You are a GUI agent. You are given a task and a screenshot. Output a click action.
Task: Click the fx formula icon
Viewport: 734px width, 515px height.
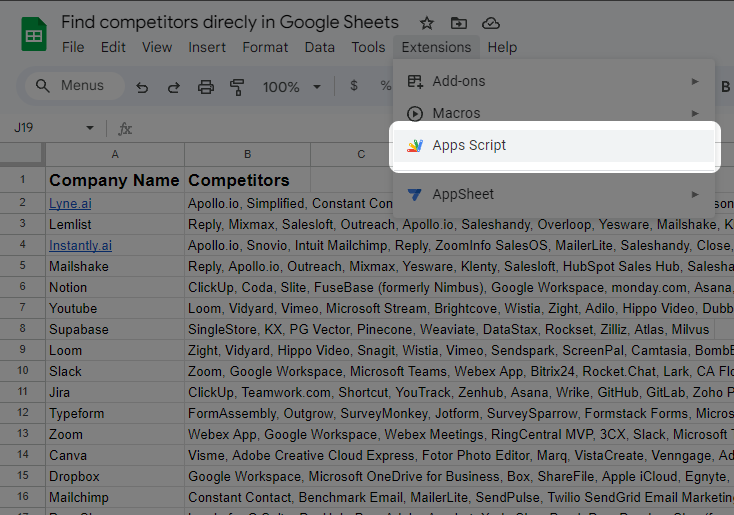coord(125,129)
